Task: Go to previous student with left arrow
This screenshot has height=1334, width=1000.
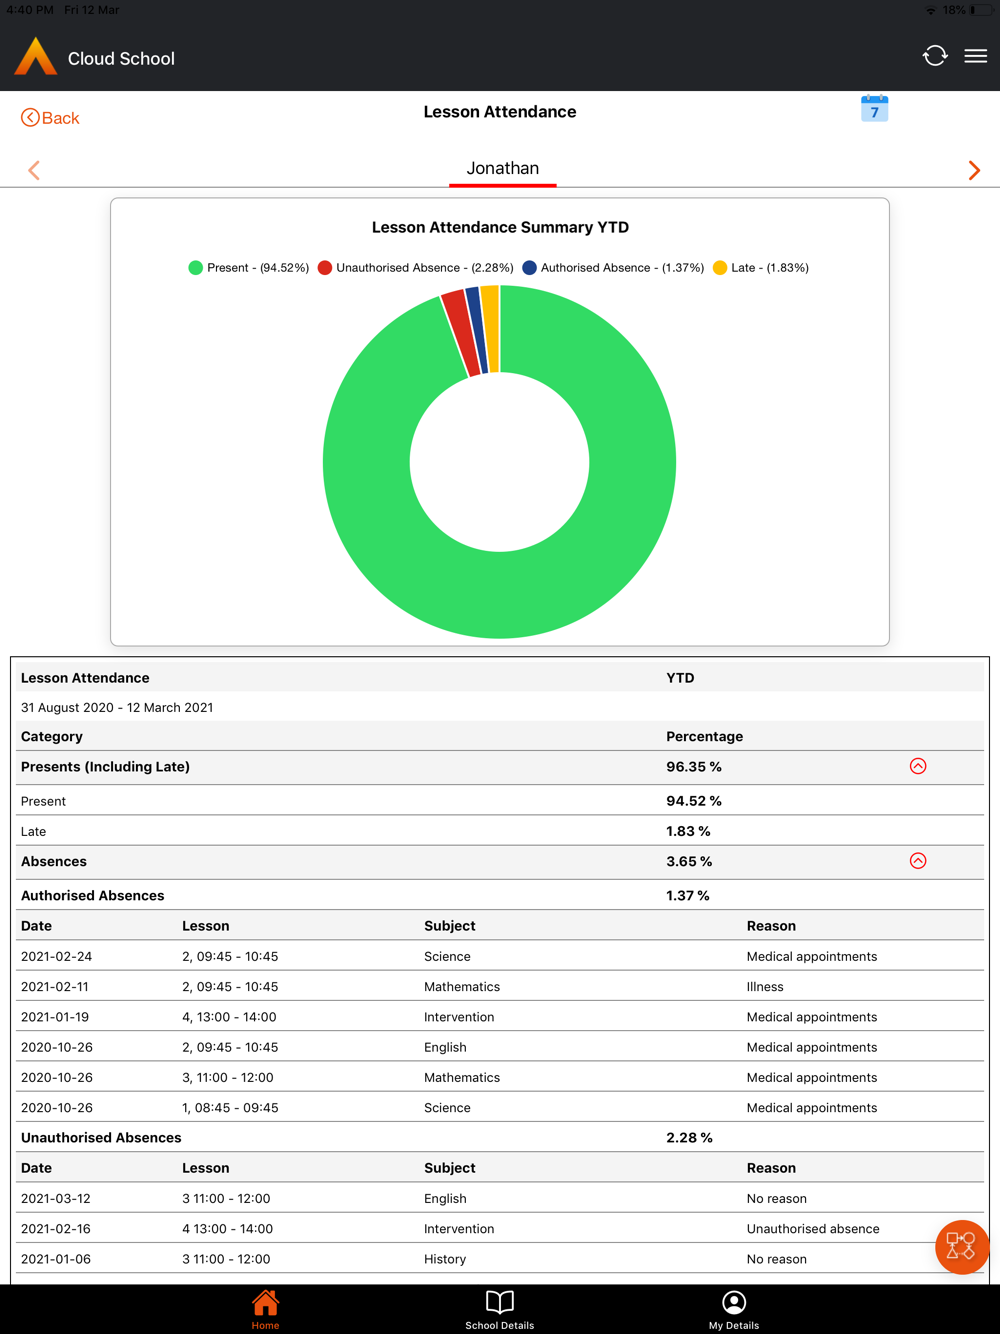Action: 34,170
